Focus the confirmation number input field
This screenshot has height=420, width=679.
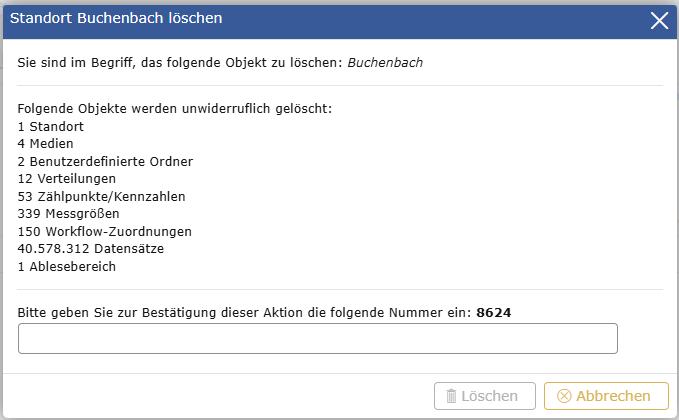coord(317,339)
